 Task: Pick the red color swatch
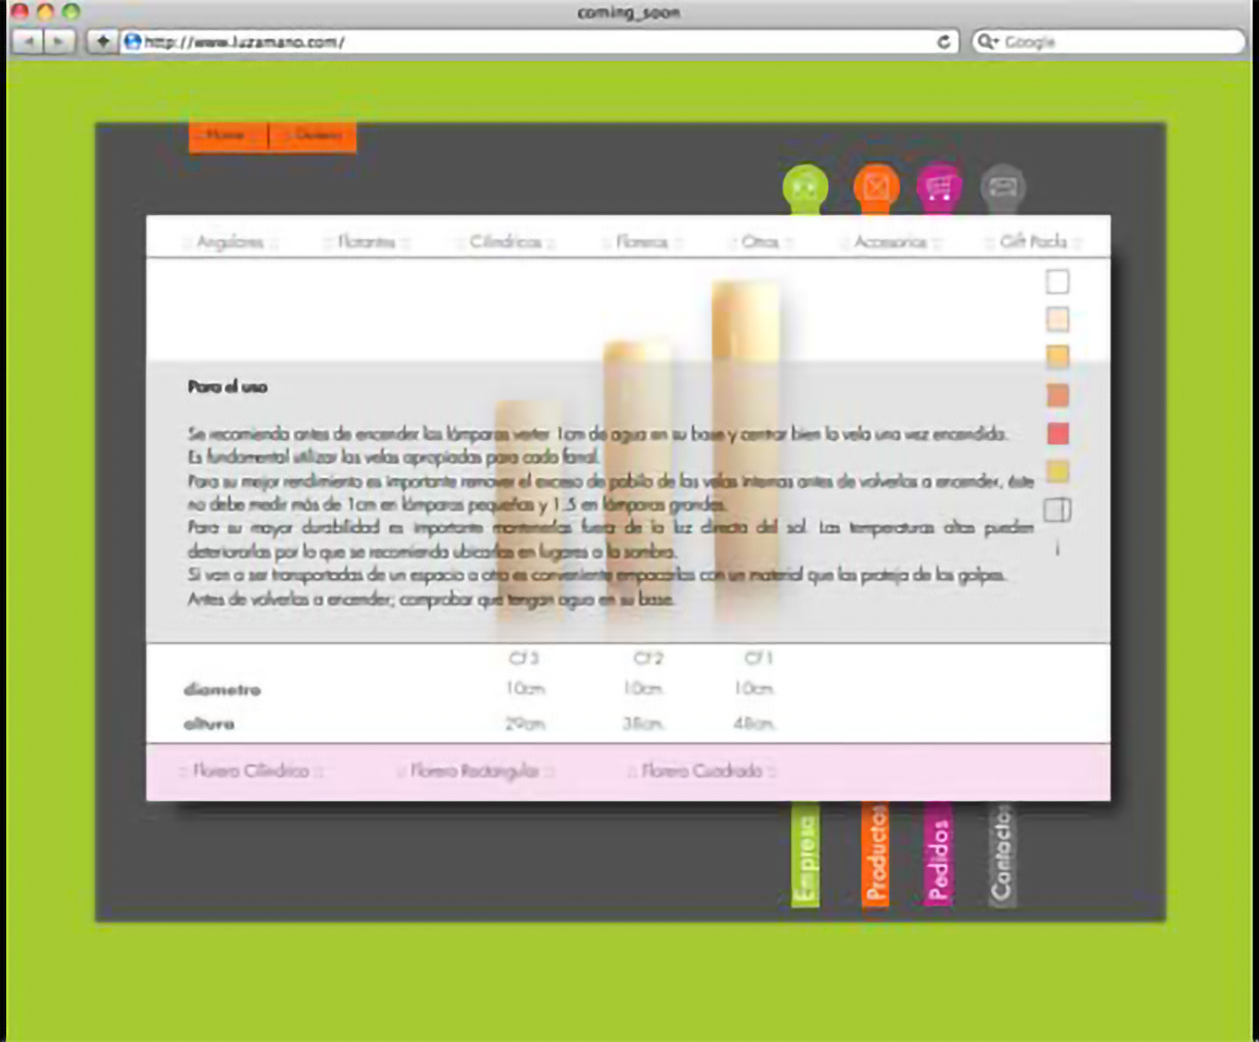(1057, 433)
